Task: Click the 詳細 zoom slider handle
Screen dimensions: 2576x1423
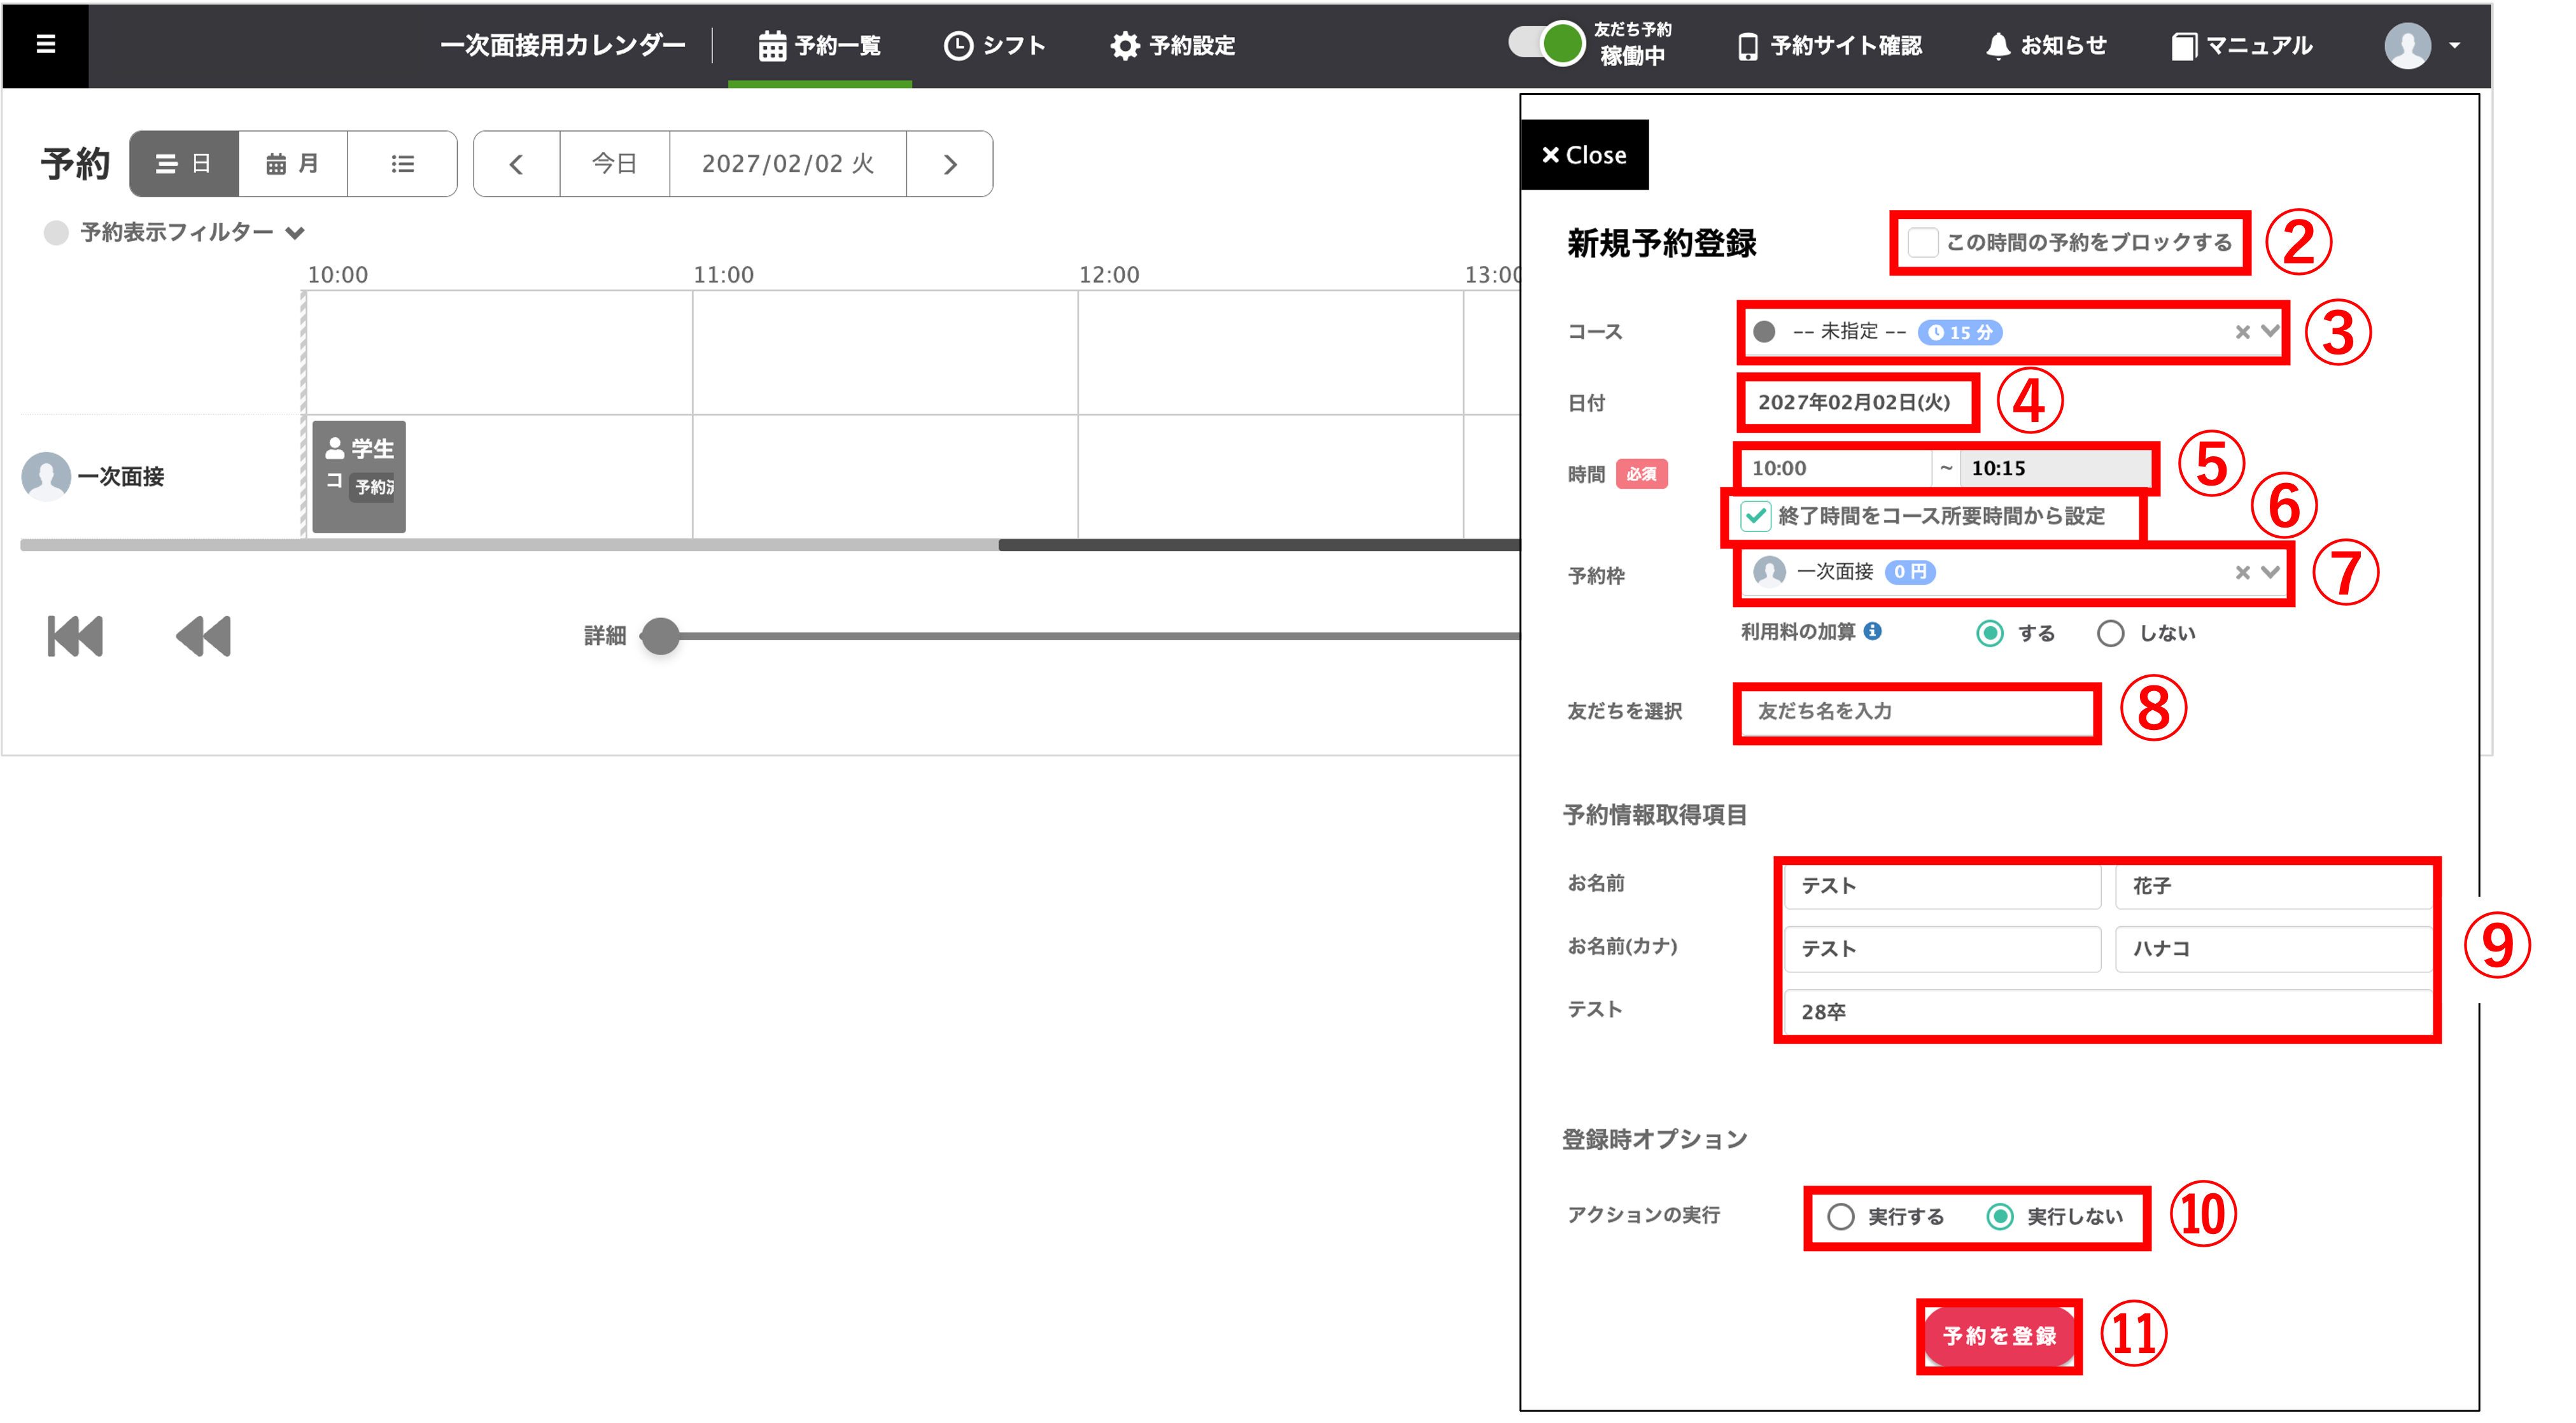Action: pos(660,636)
